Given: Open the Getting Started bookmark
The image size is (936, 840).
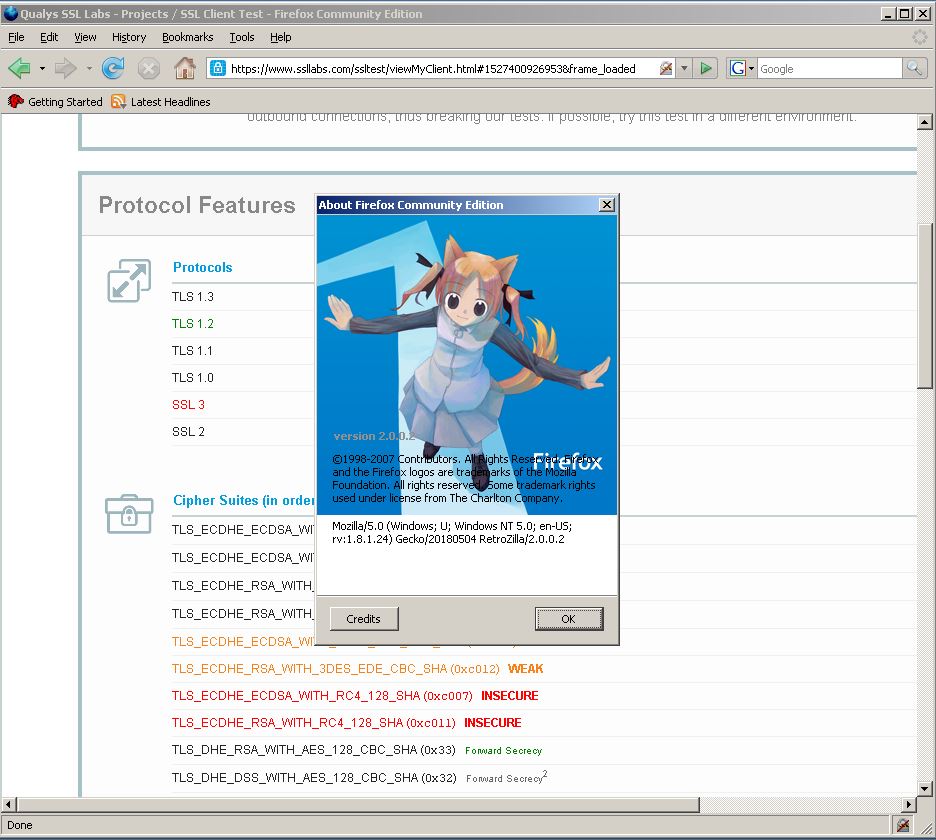Looking at the screenshot, I should (x=54, y=101).
